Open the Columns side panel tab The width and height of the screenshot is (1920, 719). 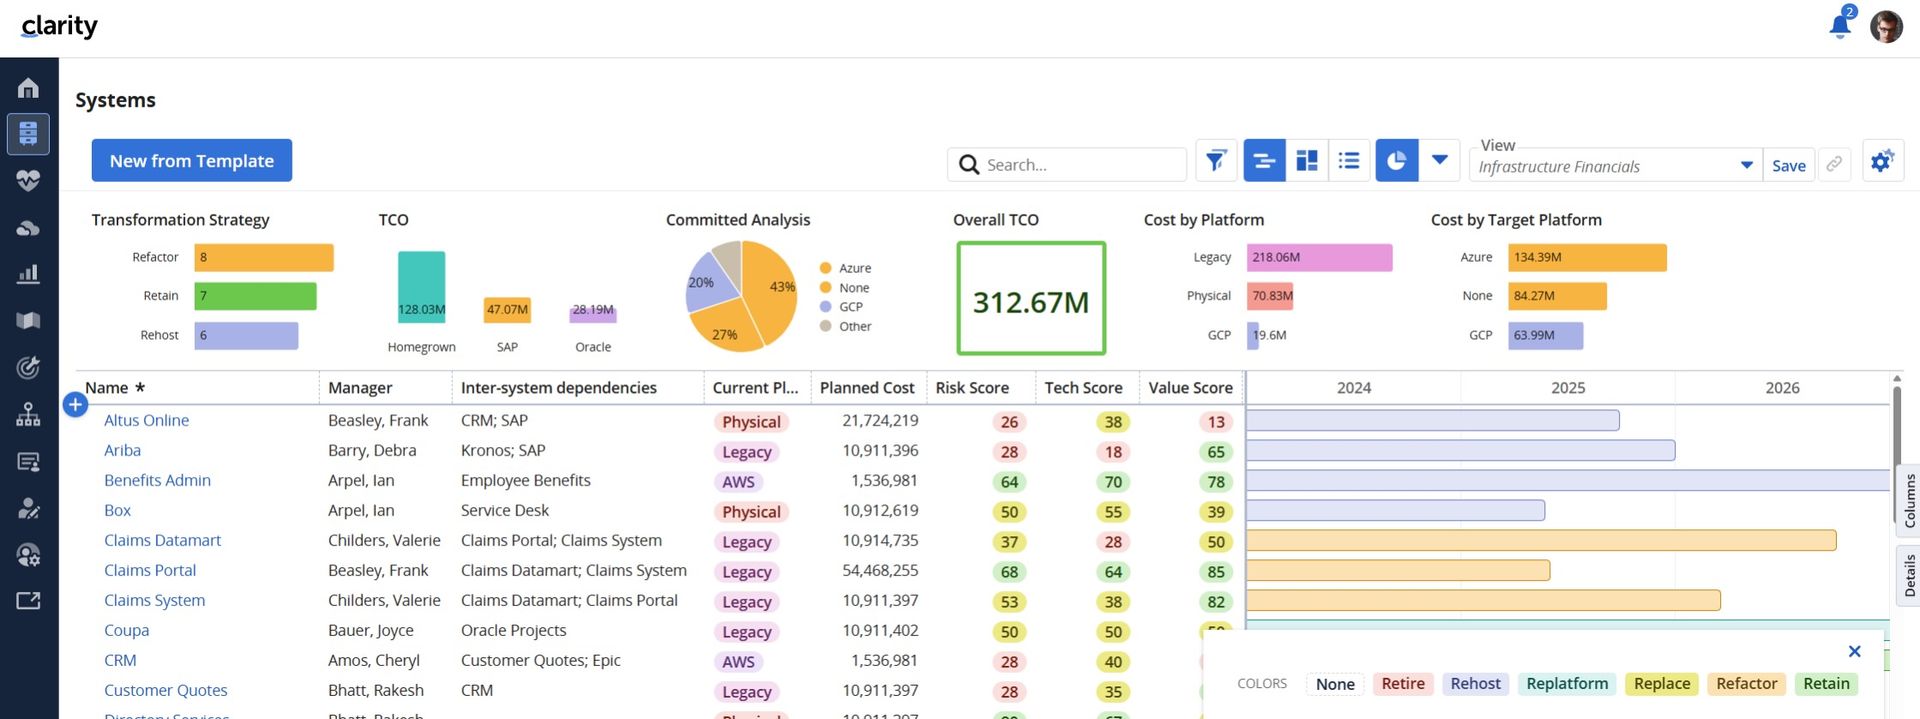pos(1909,500)
